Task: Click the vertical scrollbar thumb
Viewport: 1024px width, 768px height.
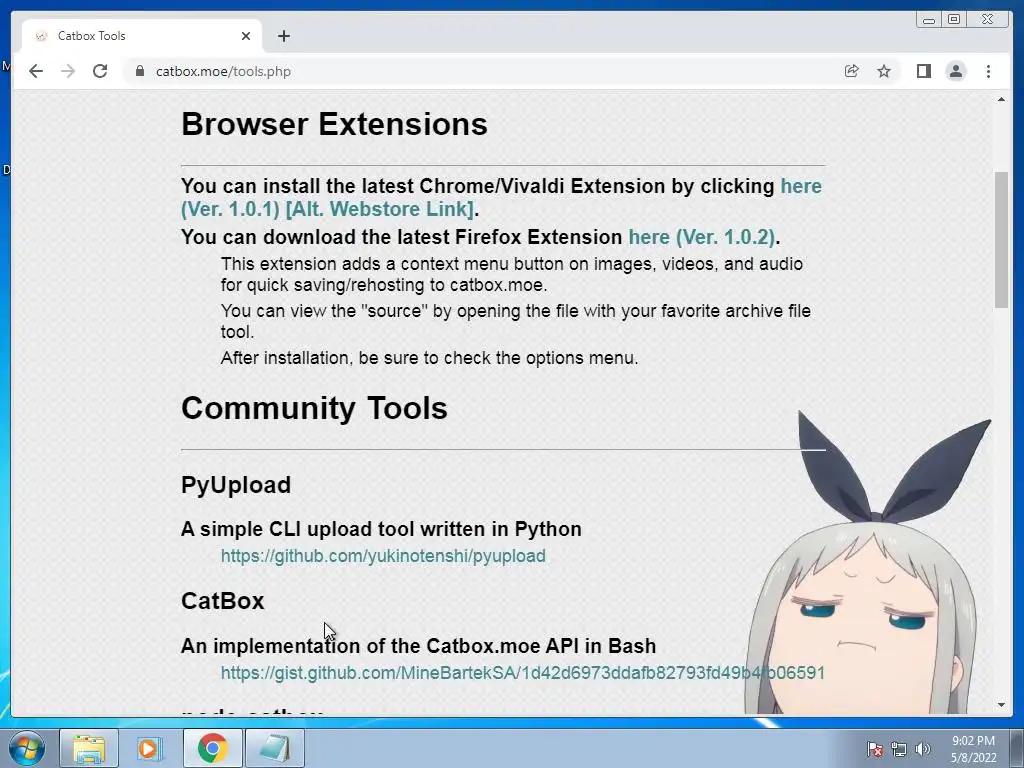Action: (1001, 239)
